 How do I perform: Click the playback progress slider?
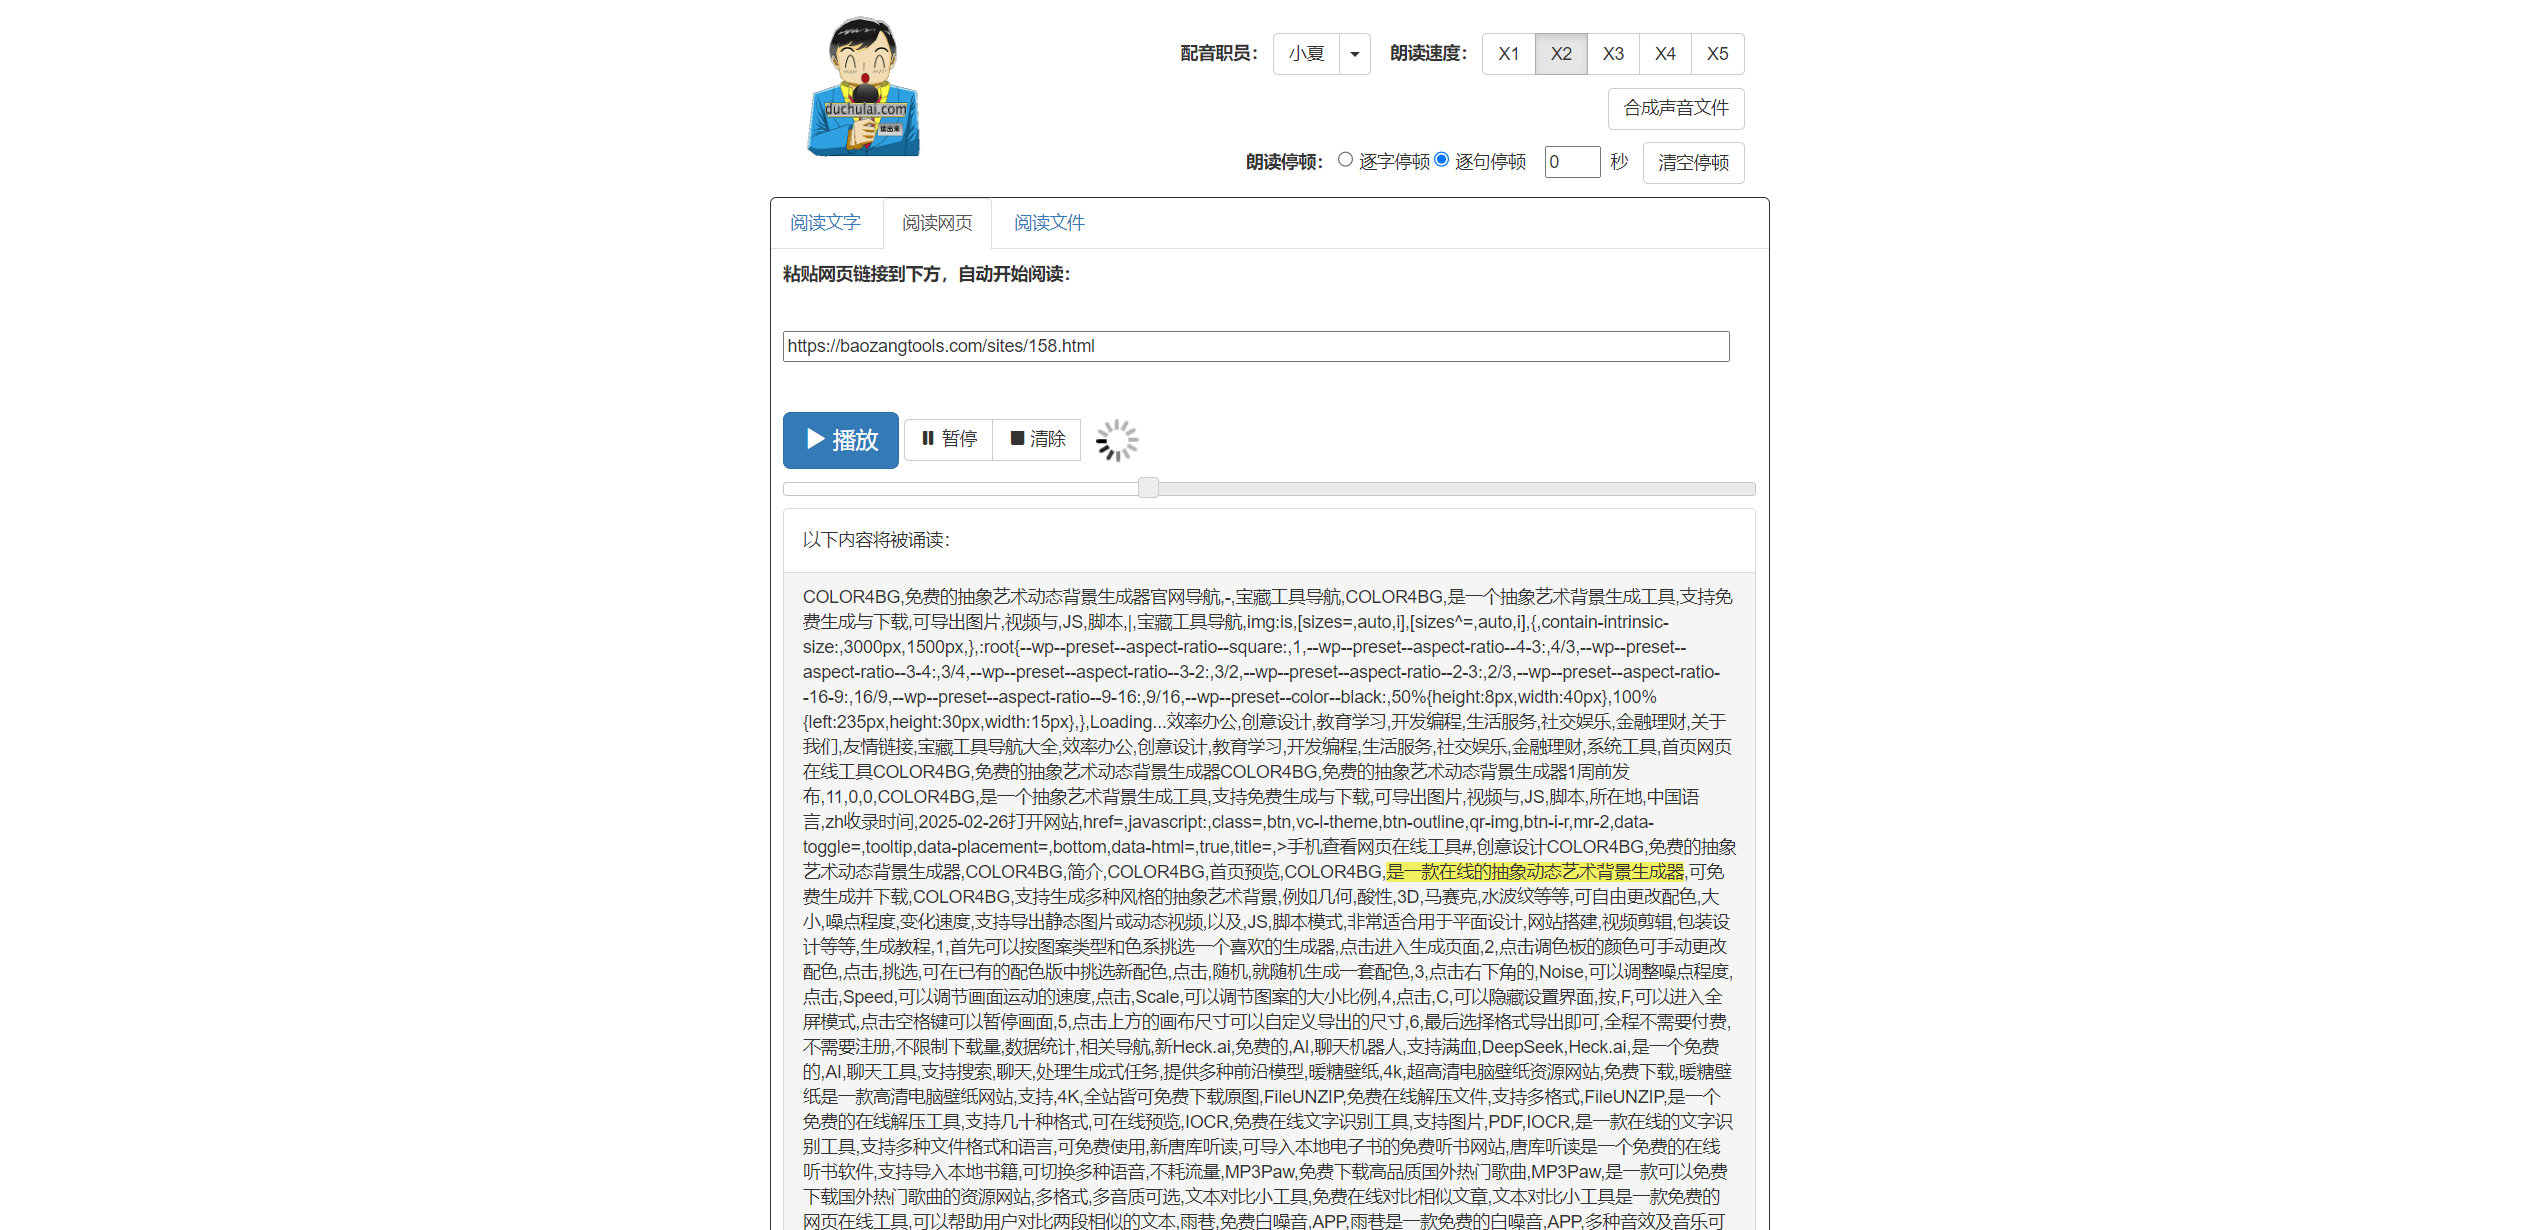click(1147, 488)
